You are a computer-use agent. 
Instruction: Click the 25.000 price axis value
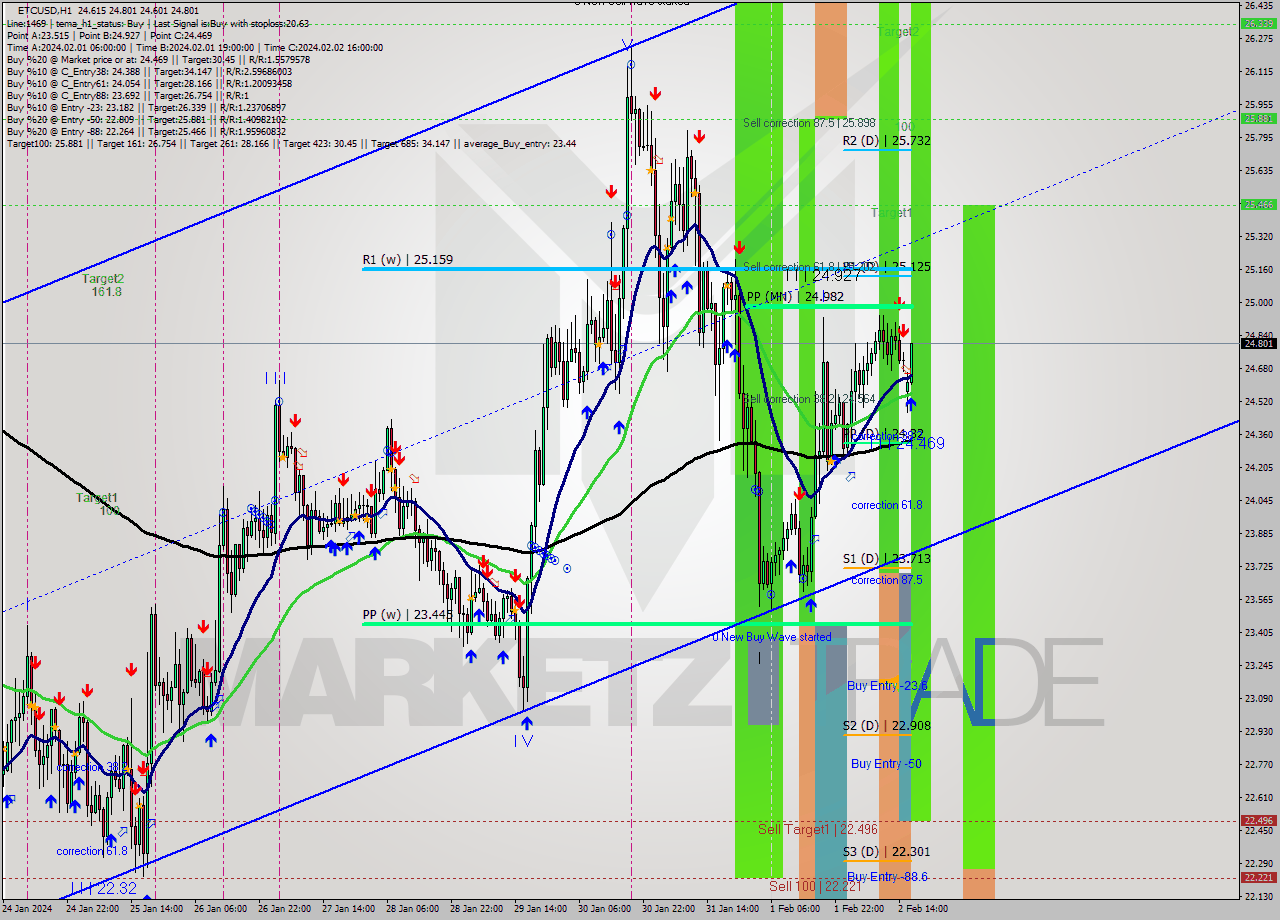click(1258, 303)
